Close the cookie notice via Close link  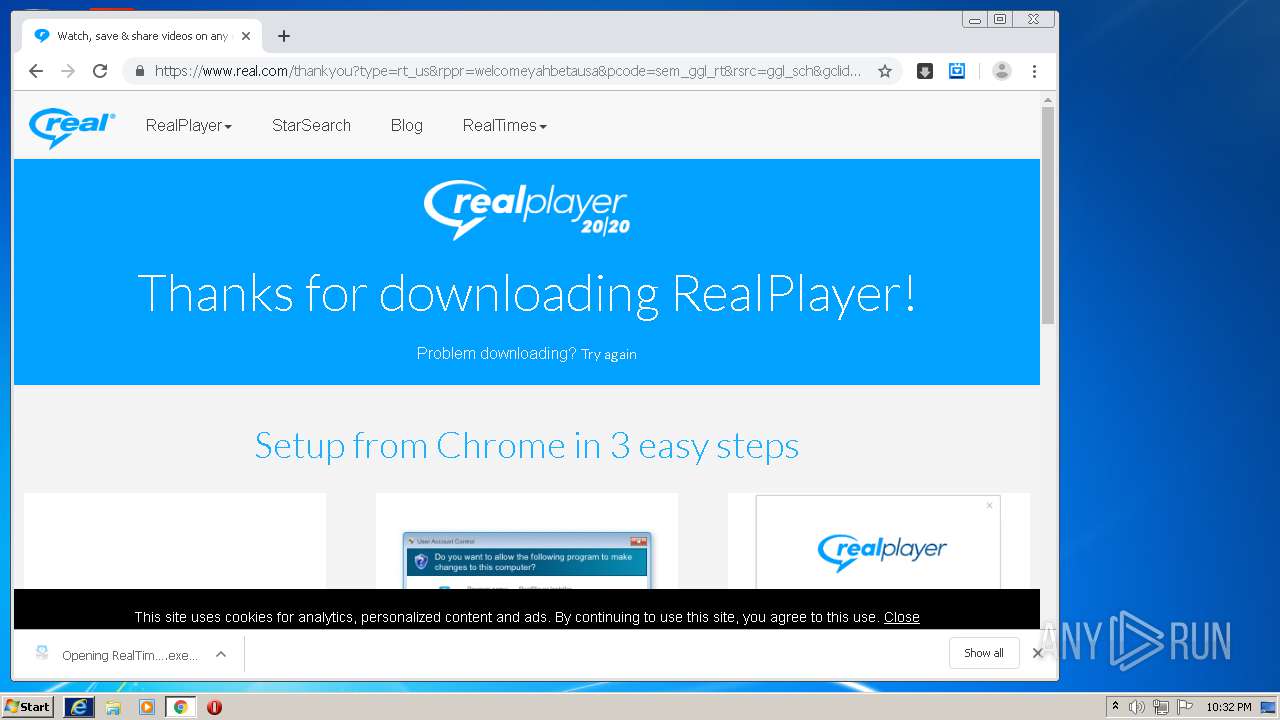(x=901, y=617)
